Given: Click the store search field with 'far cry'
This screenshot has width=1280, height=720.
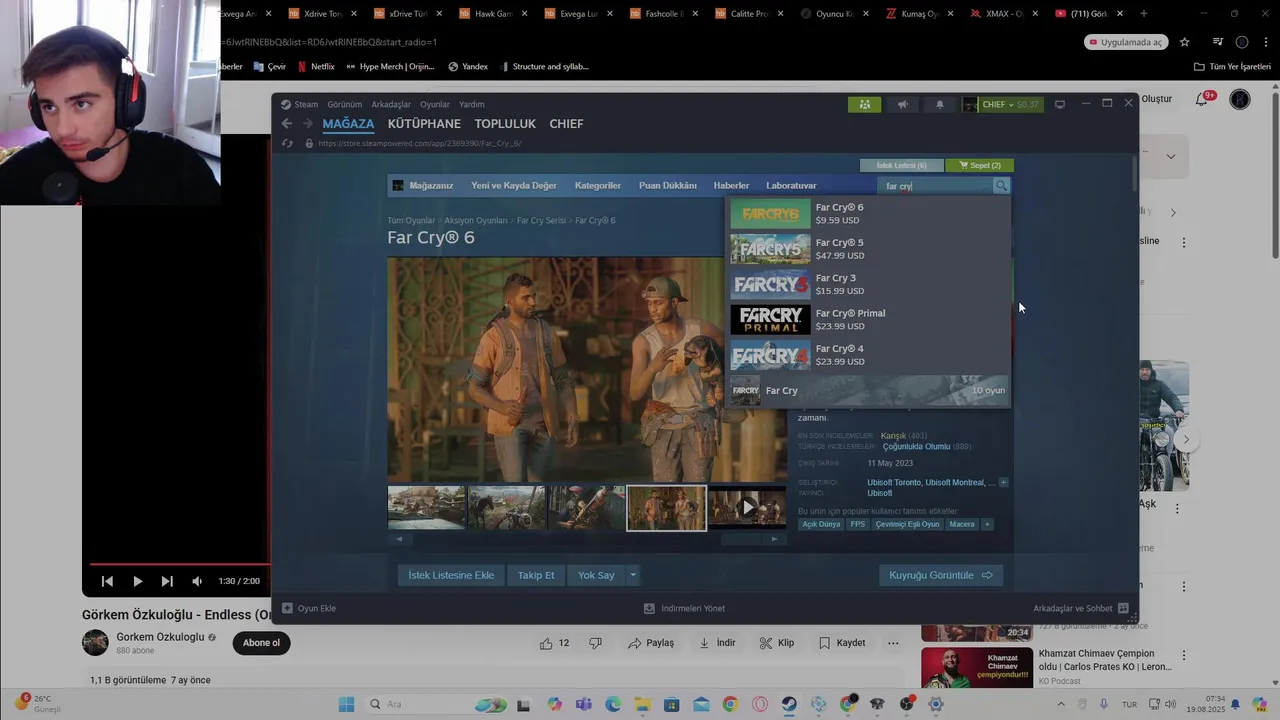Looking at the screenshot, I should (x=936, y=185).
